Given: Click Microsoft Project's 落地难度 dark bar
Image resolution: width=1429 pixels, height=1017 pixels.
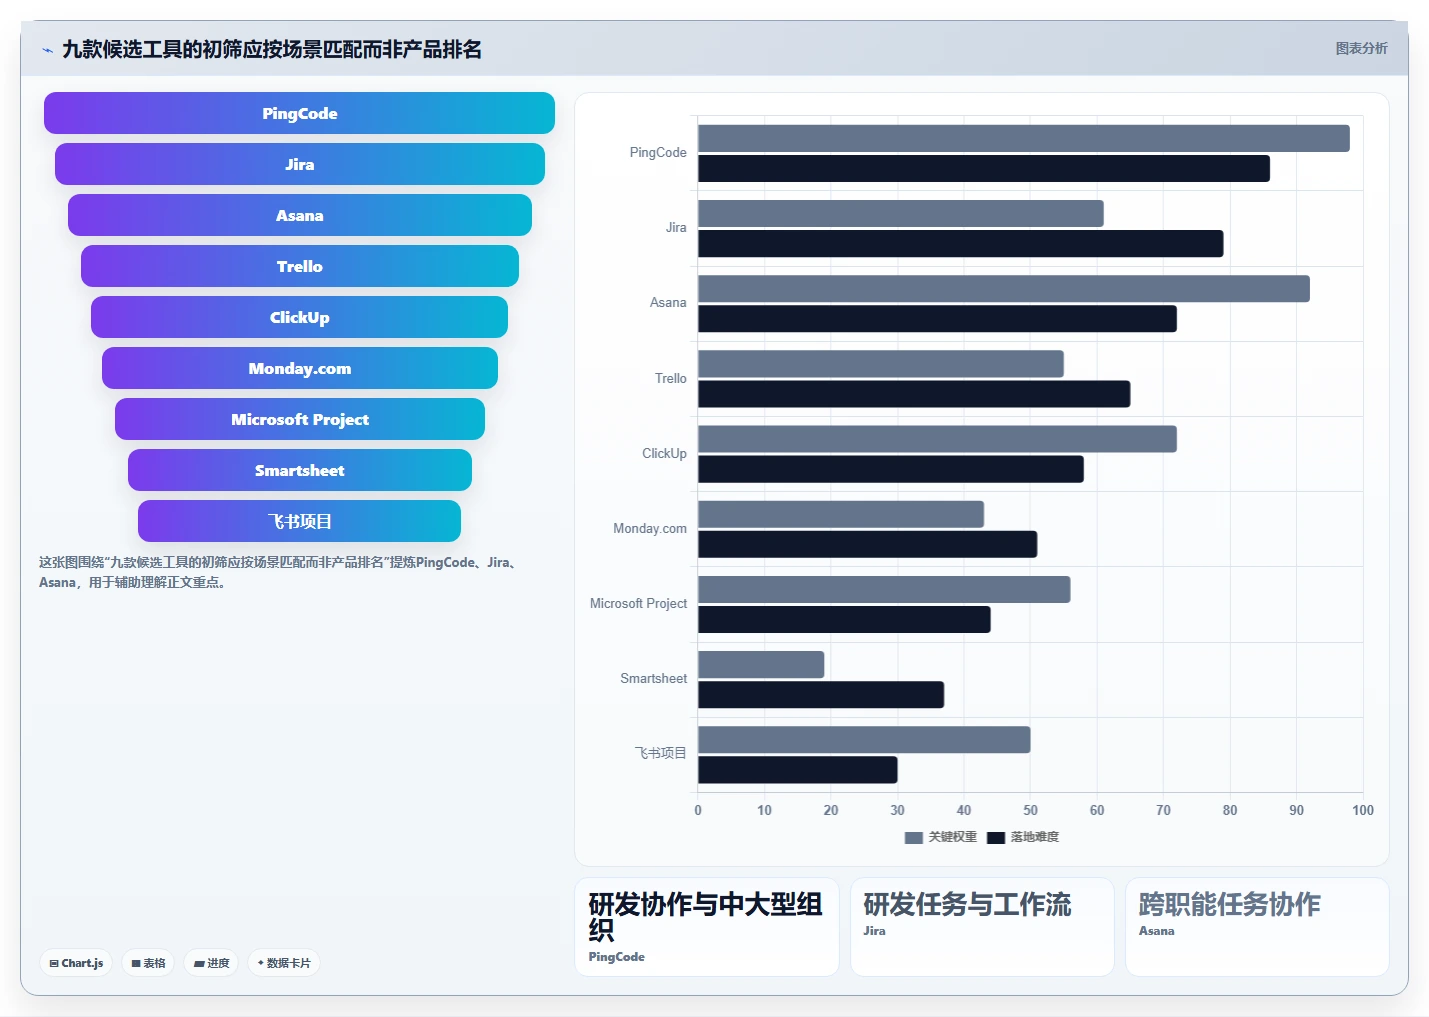Looking at the screenshot, I should (x=844, y=619).
